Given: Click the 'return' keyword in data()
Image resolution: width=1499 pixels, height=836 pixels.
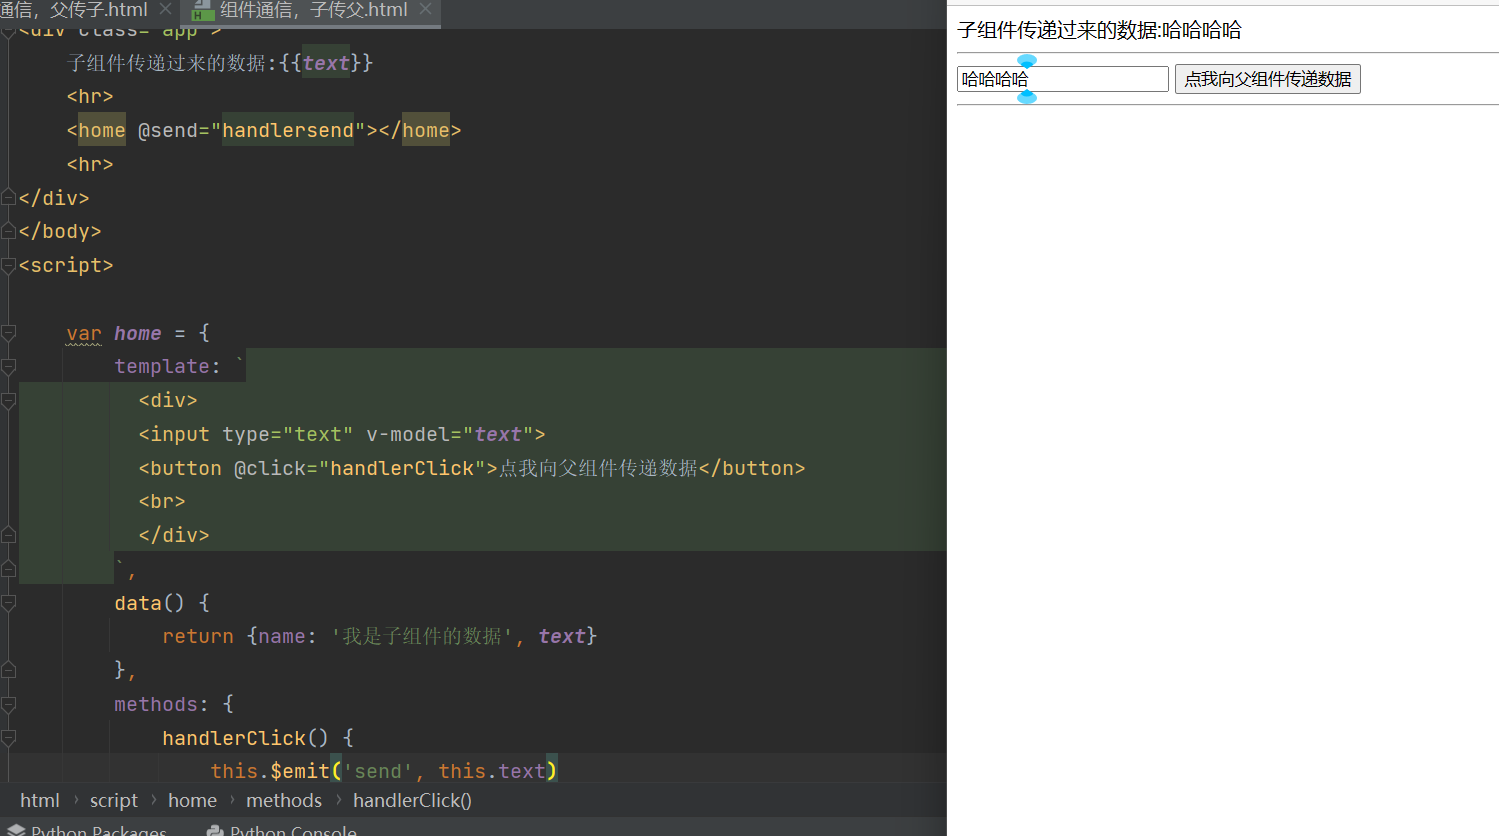Looking at the screenshot, I should point(198,636).
